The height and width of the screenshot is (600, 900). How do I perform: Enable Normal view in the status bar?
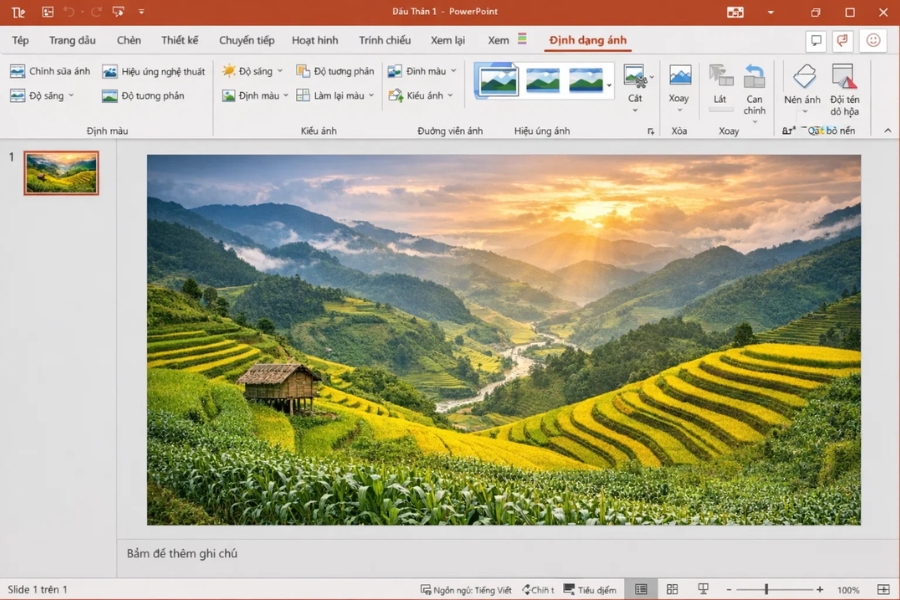click(x=641, y=588)
